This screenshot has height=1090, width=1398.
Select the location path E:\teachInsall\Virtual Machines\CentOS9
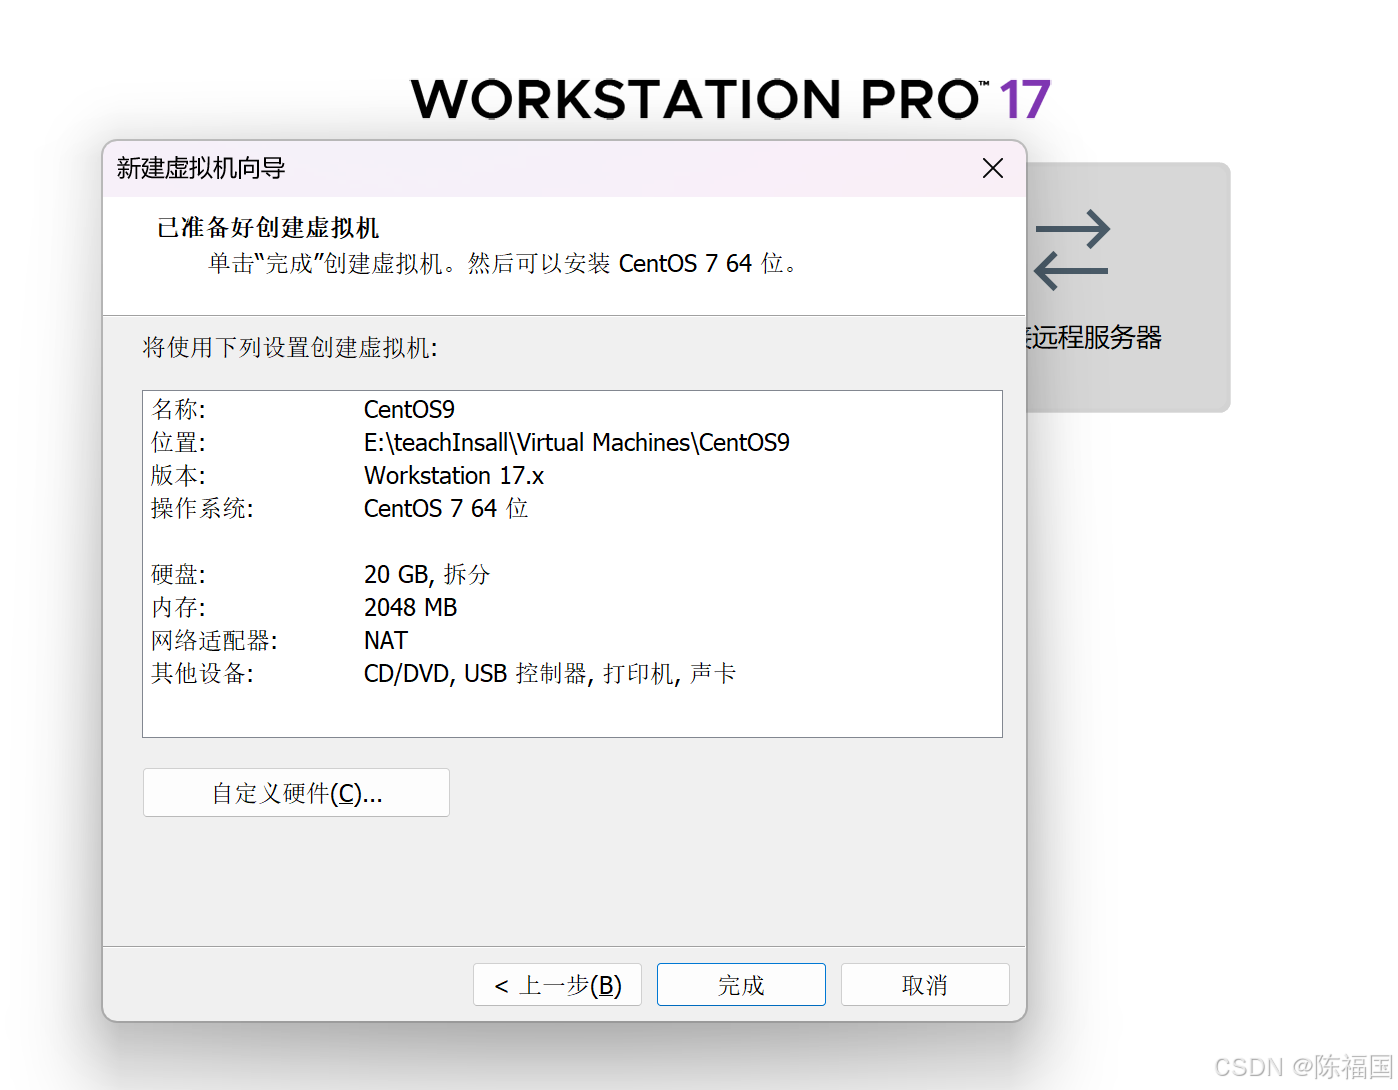(577, 442)
